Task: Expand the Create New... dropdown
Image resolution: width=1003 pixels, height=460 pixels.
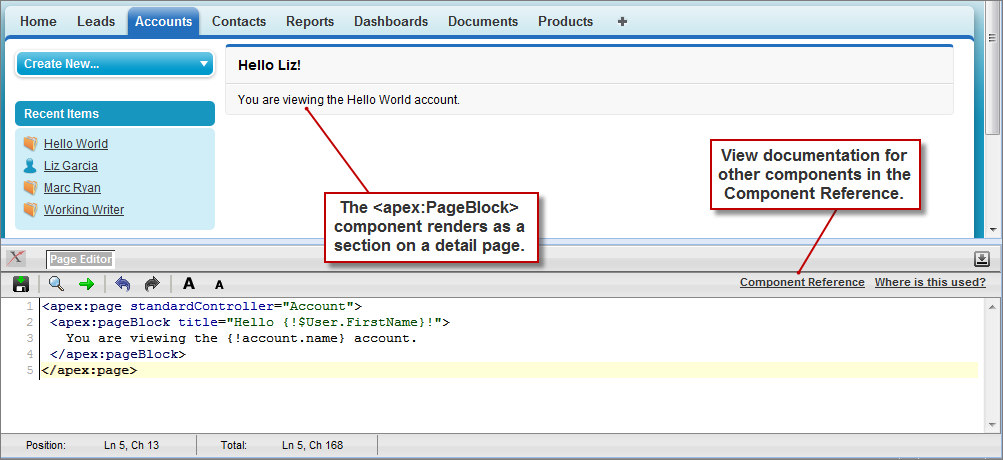Action: 114,64
